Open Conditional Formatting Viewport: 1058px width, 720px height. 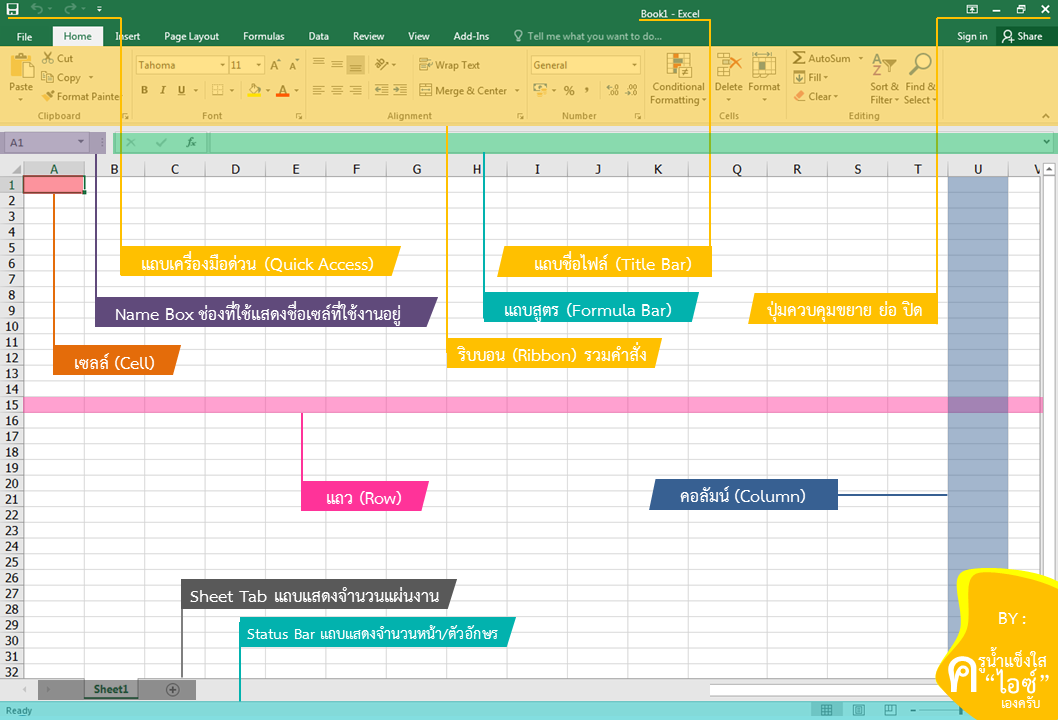678,79
